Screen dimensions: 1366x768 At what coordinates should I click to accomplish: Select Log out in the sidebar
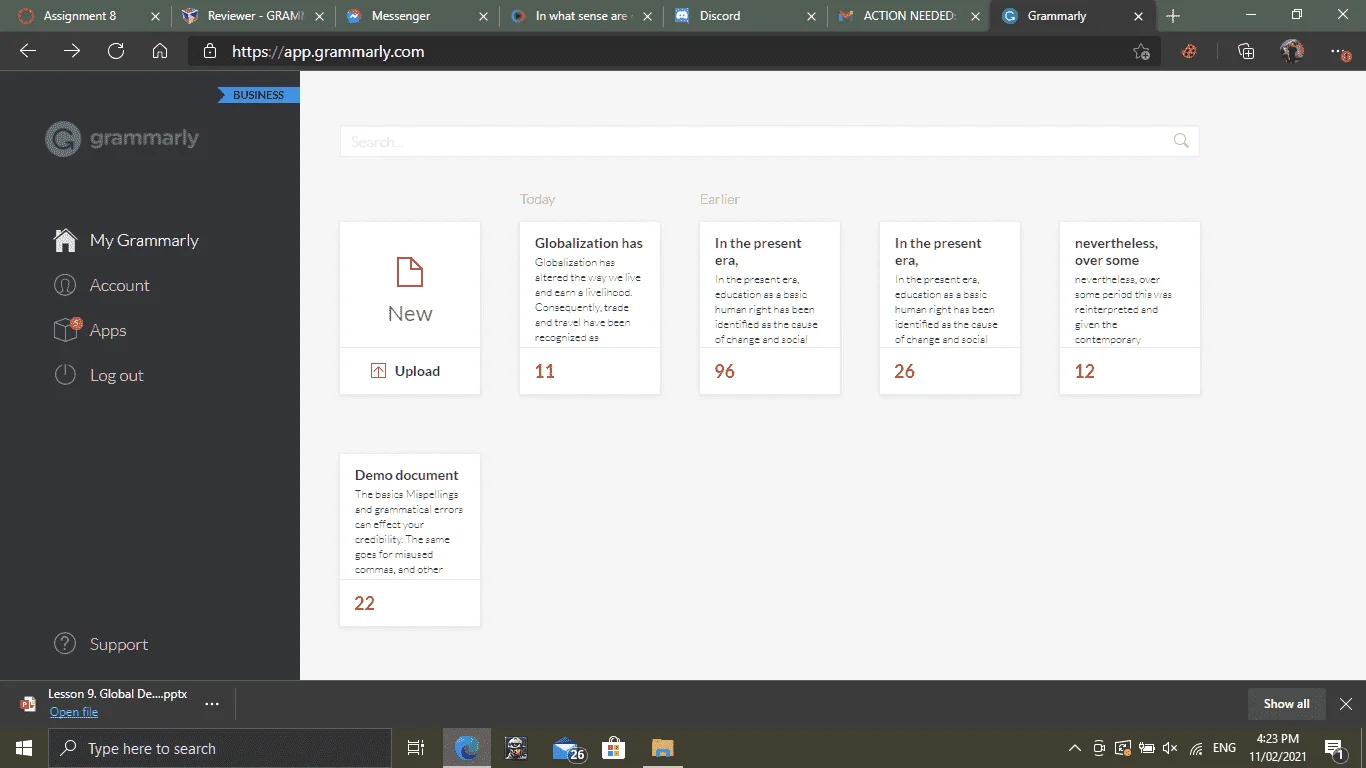98,375
